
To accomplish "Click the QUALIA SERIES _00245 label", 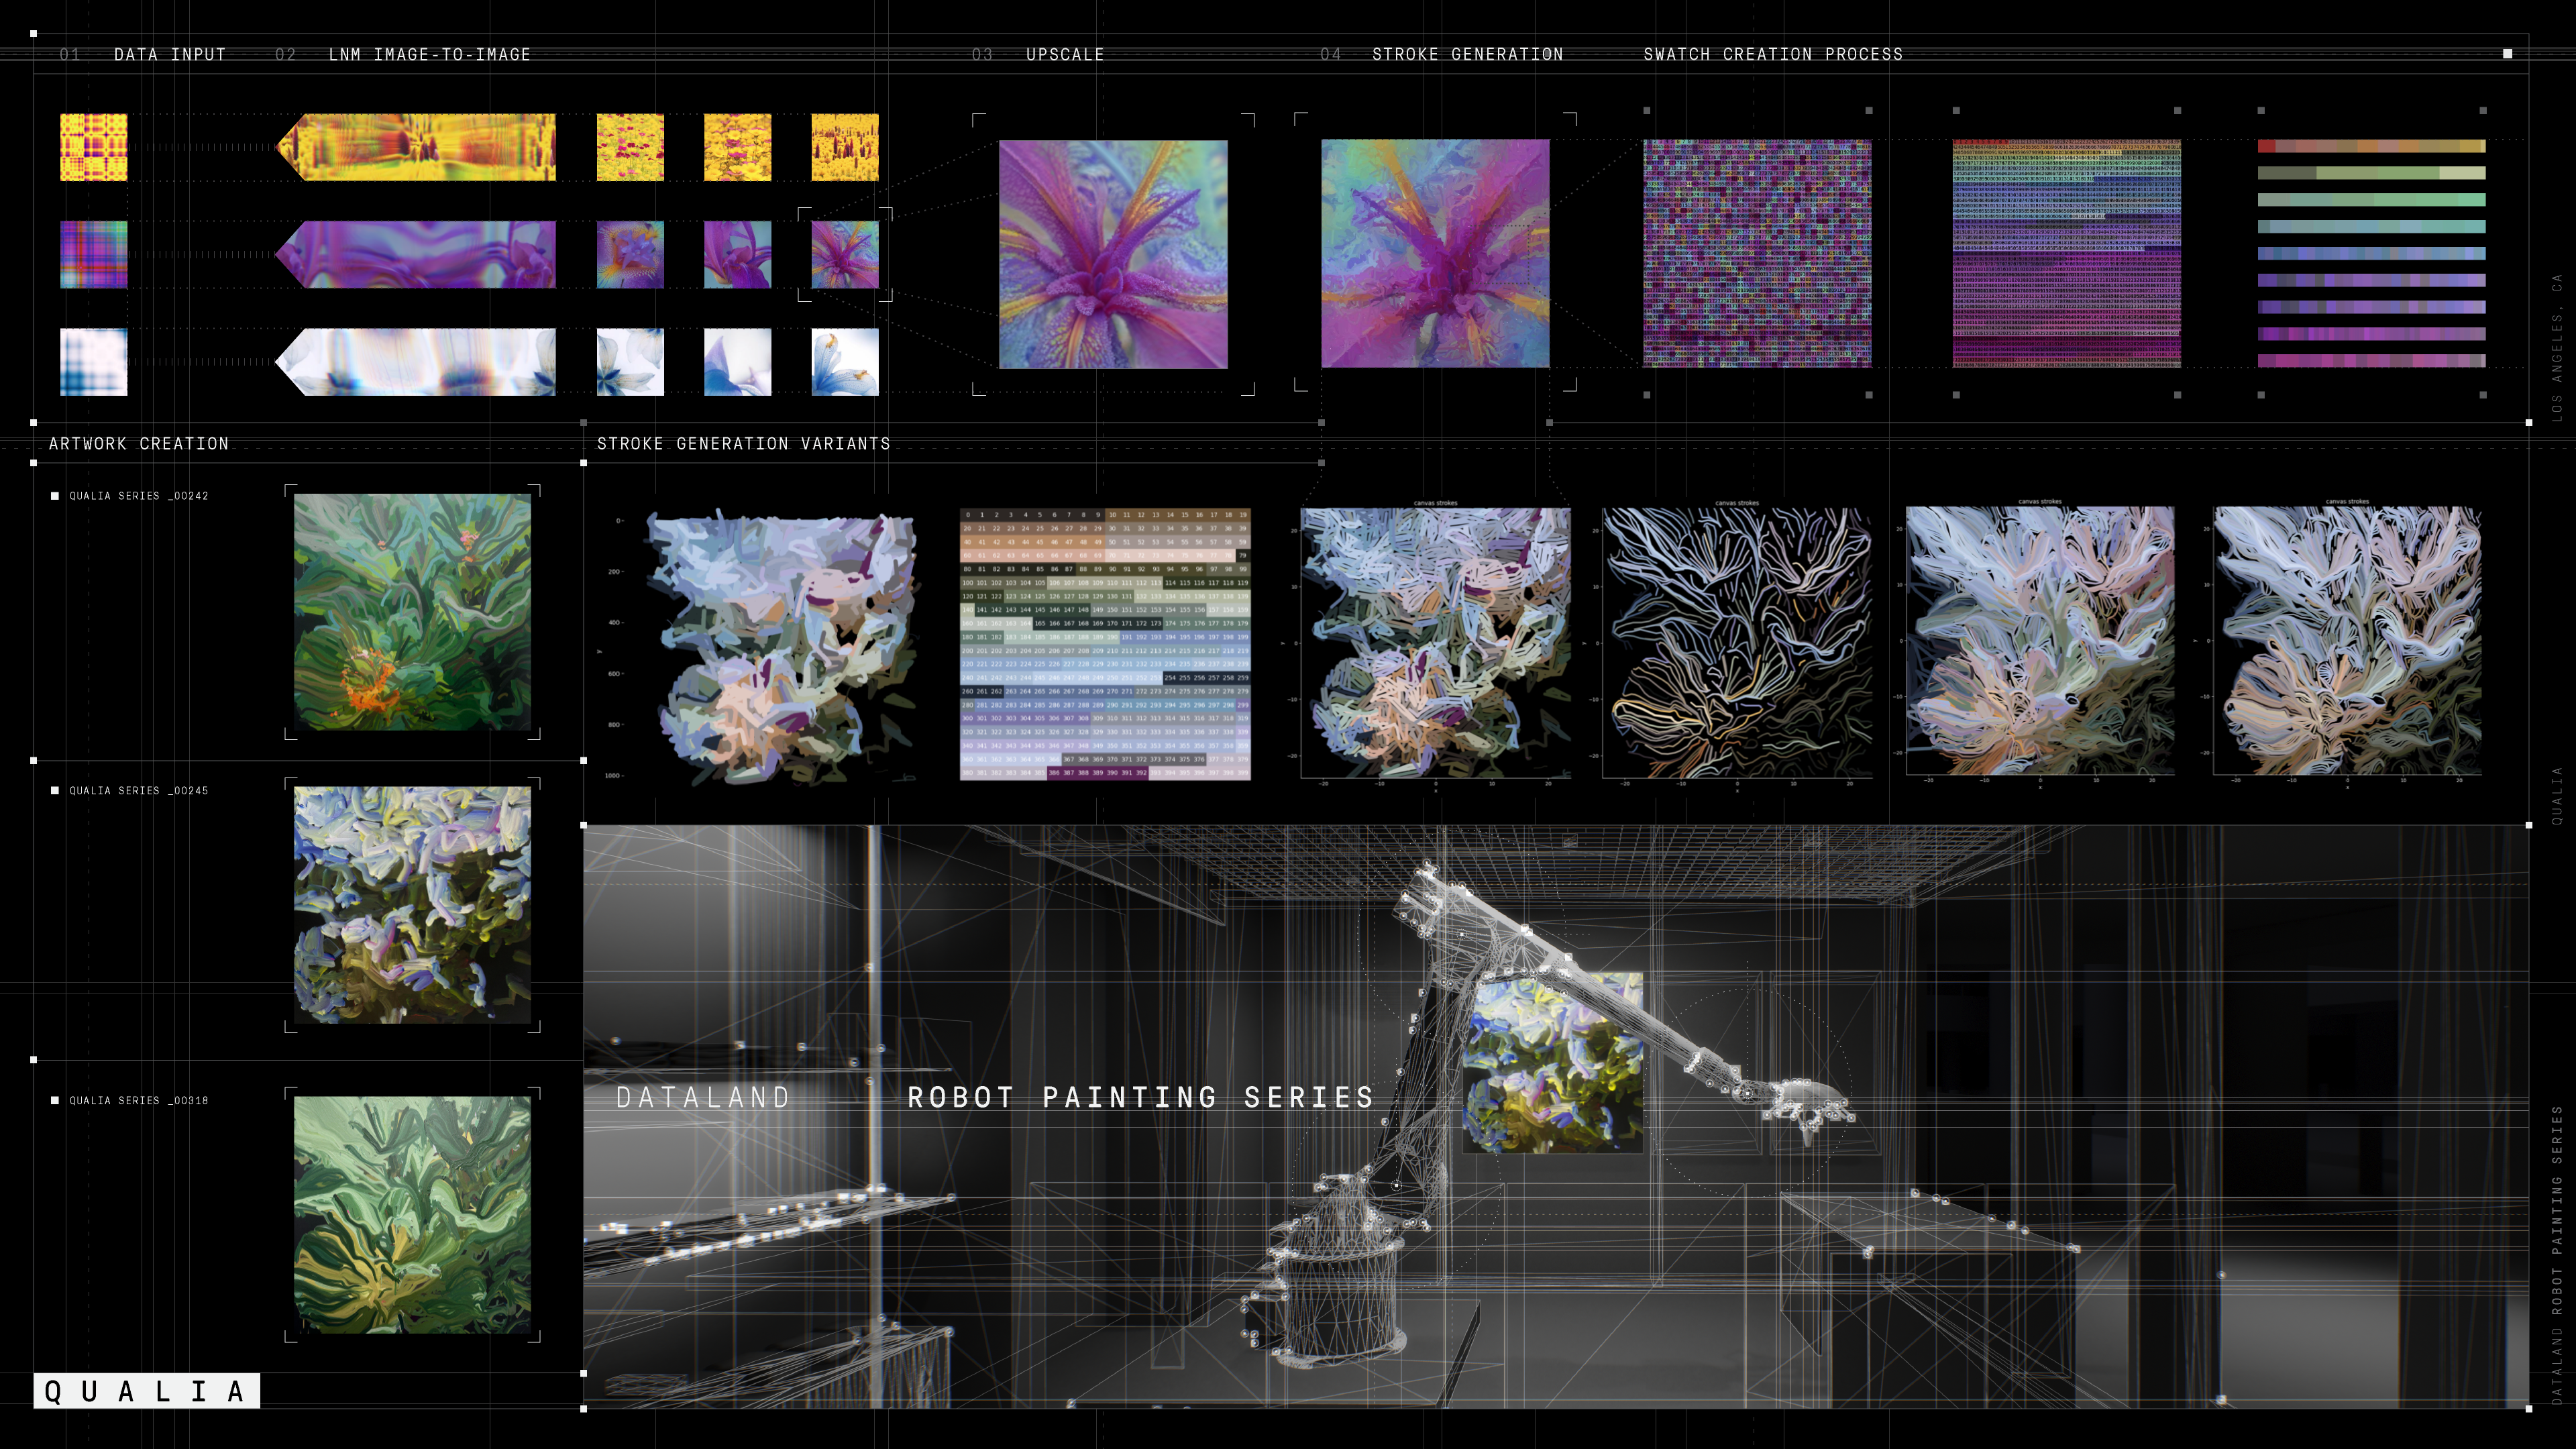I will (139, 791).
